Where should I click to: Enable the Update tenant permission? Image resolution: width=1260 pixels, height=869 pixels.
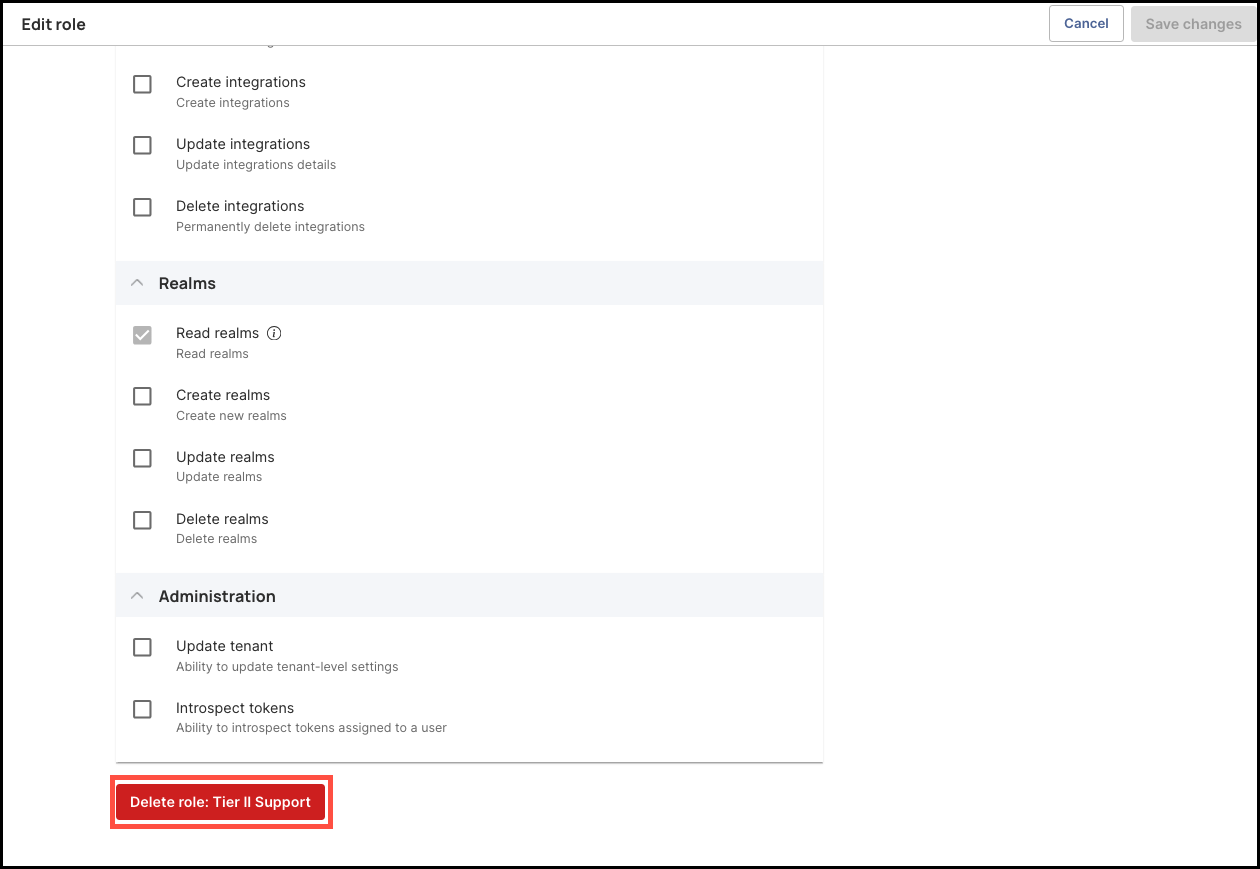(142, 648)
